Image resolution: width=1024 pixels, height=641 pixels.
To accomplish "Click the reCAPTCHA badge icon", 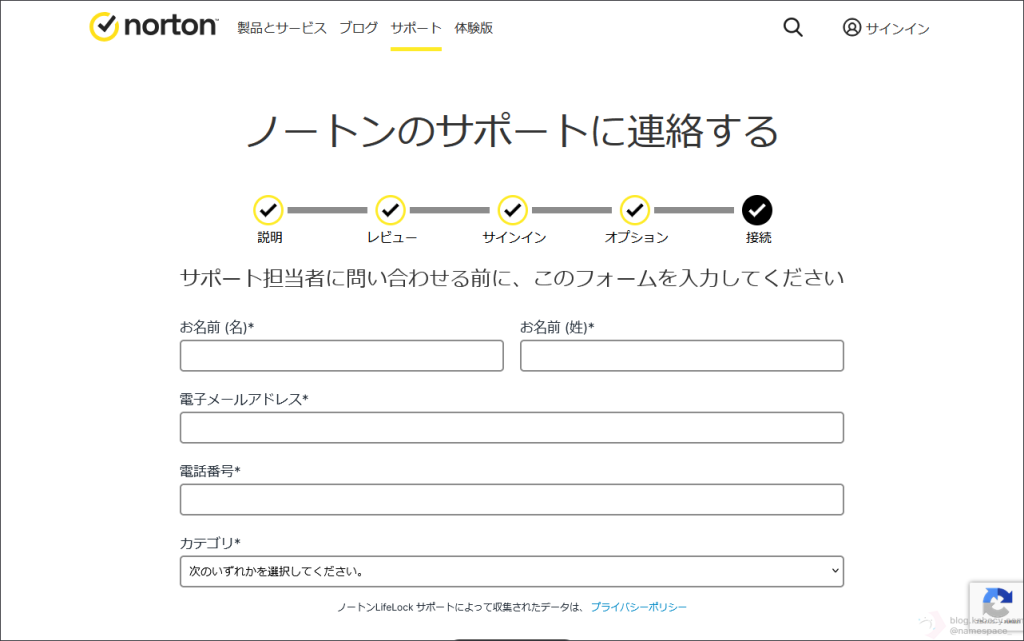I will tap(996, 604).
